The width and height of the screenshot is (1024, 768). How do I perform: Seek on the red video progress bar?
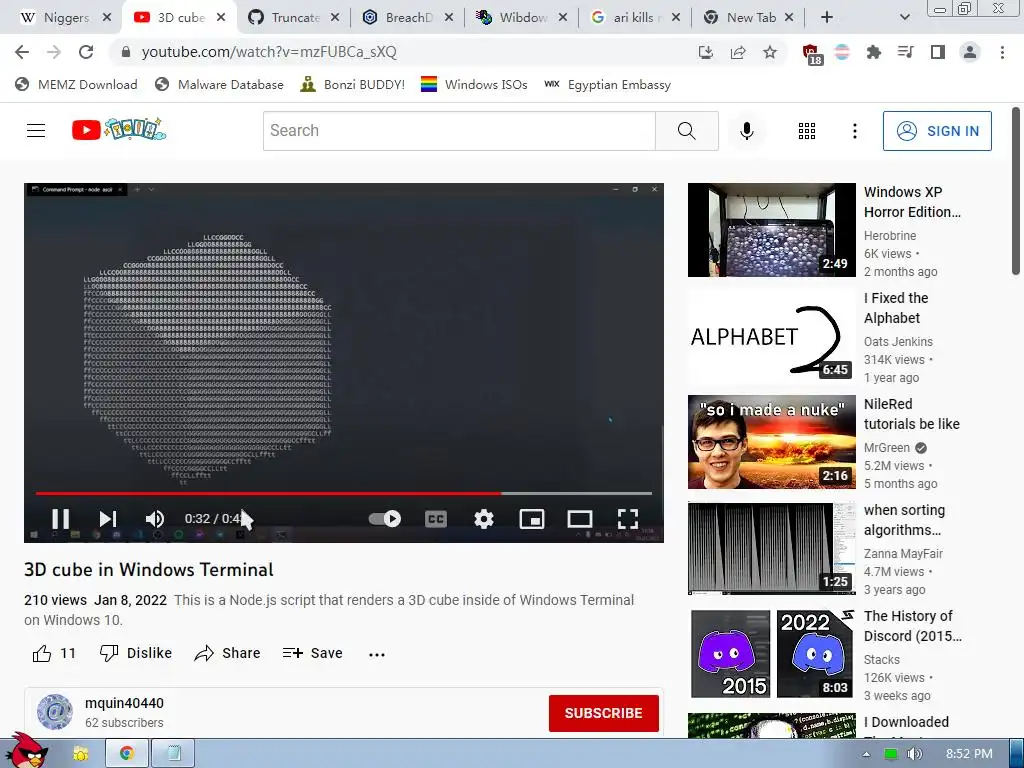pyautogui.click(x=344, y=493)
